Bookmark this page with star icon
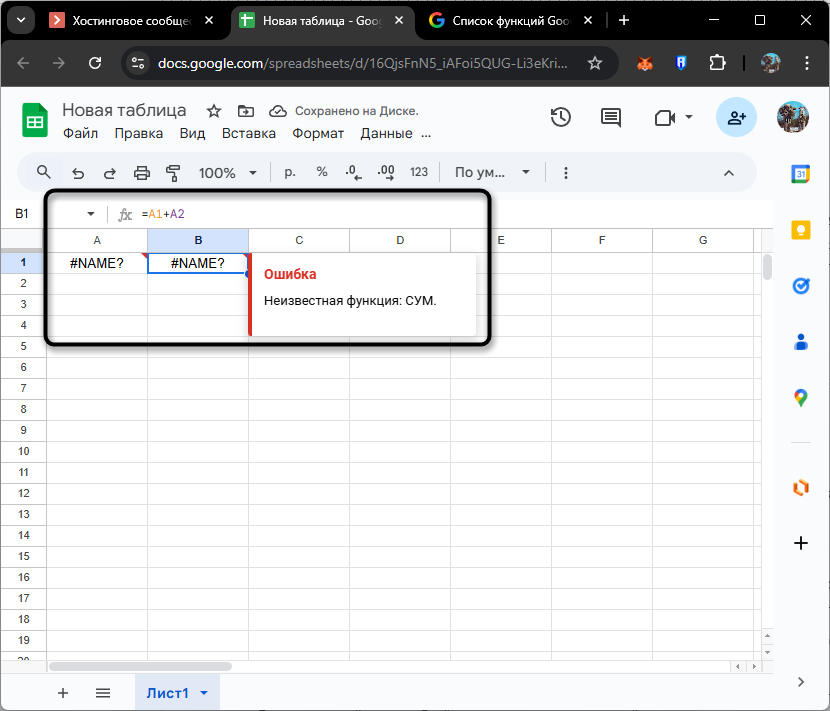 click(x=595, y=64)
